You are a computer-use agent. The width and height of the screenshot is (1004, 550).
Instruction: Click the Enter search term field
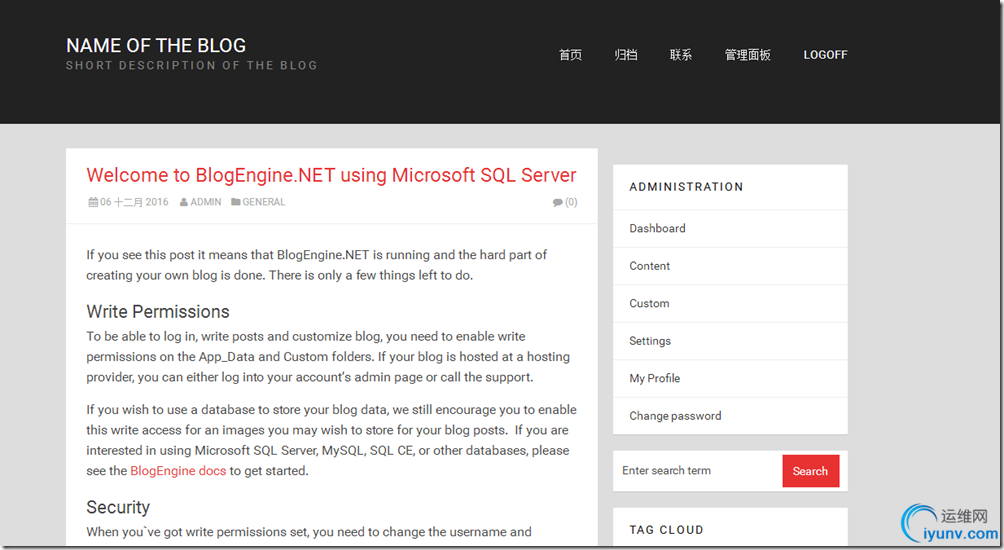tap(699, 471)
